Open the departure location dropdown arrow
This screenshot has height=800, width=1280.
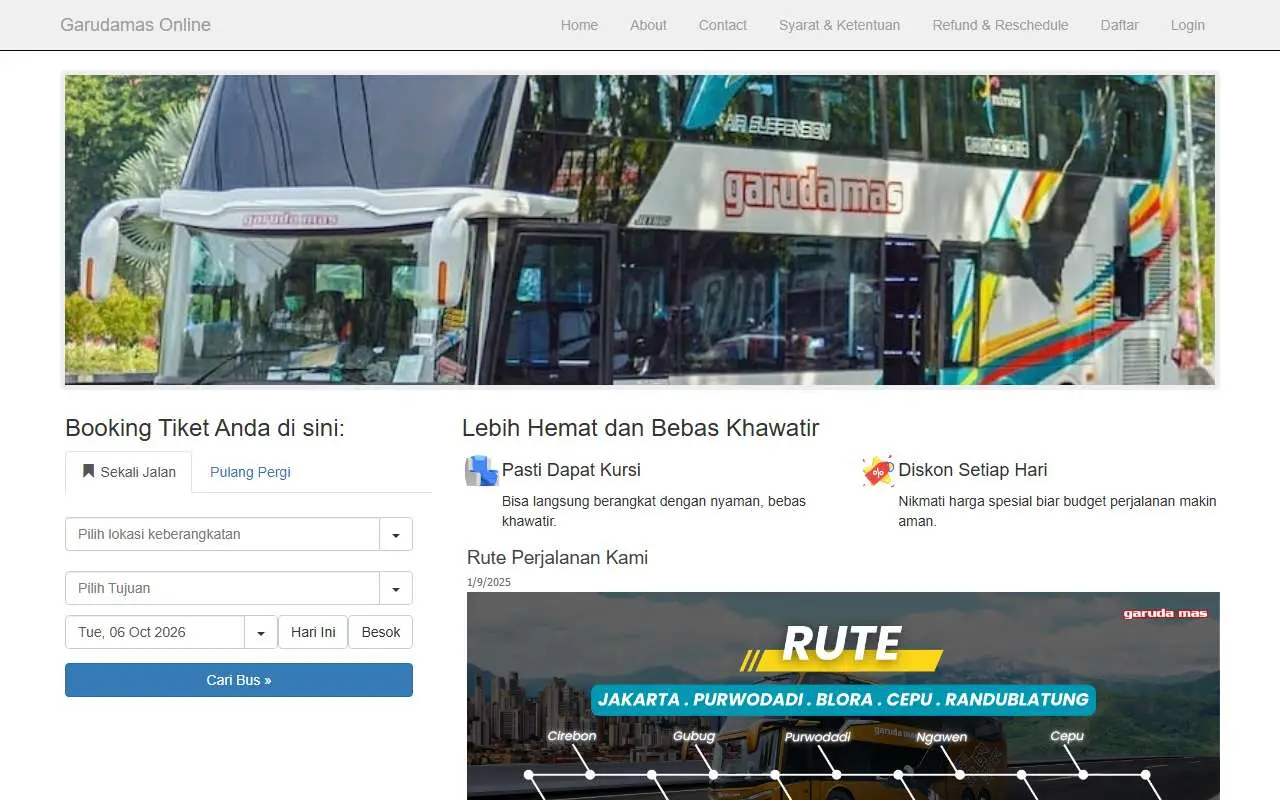click(396, 535)
